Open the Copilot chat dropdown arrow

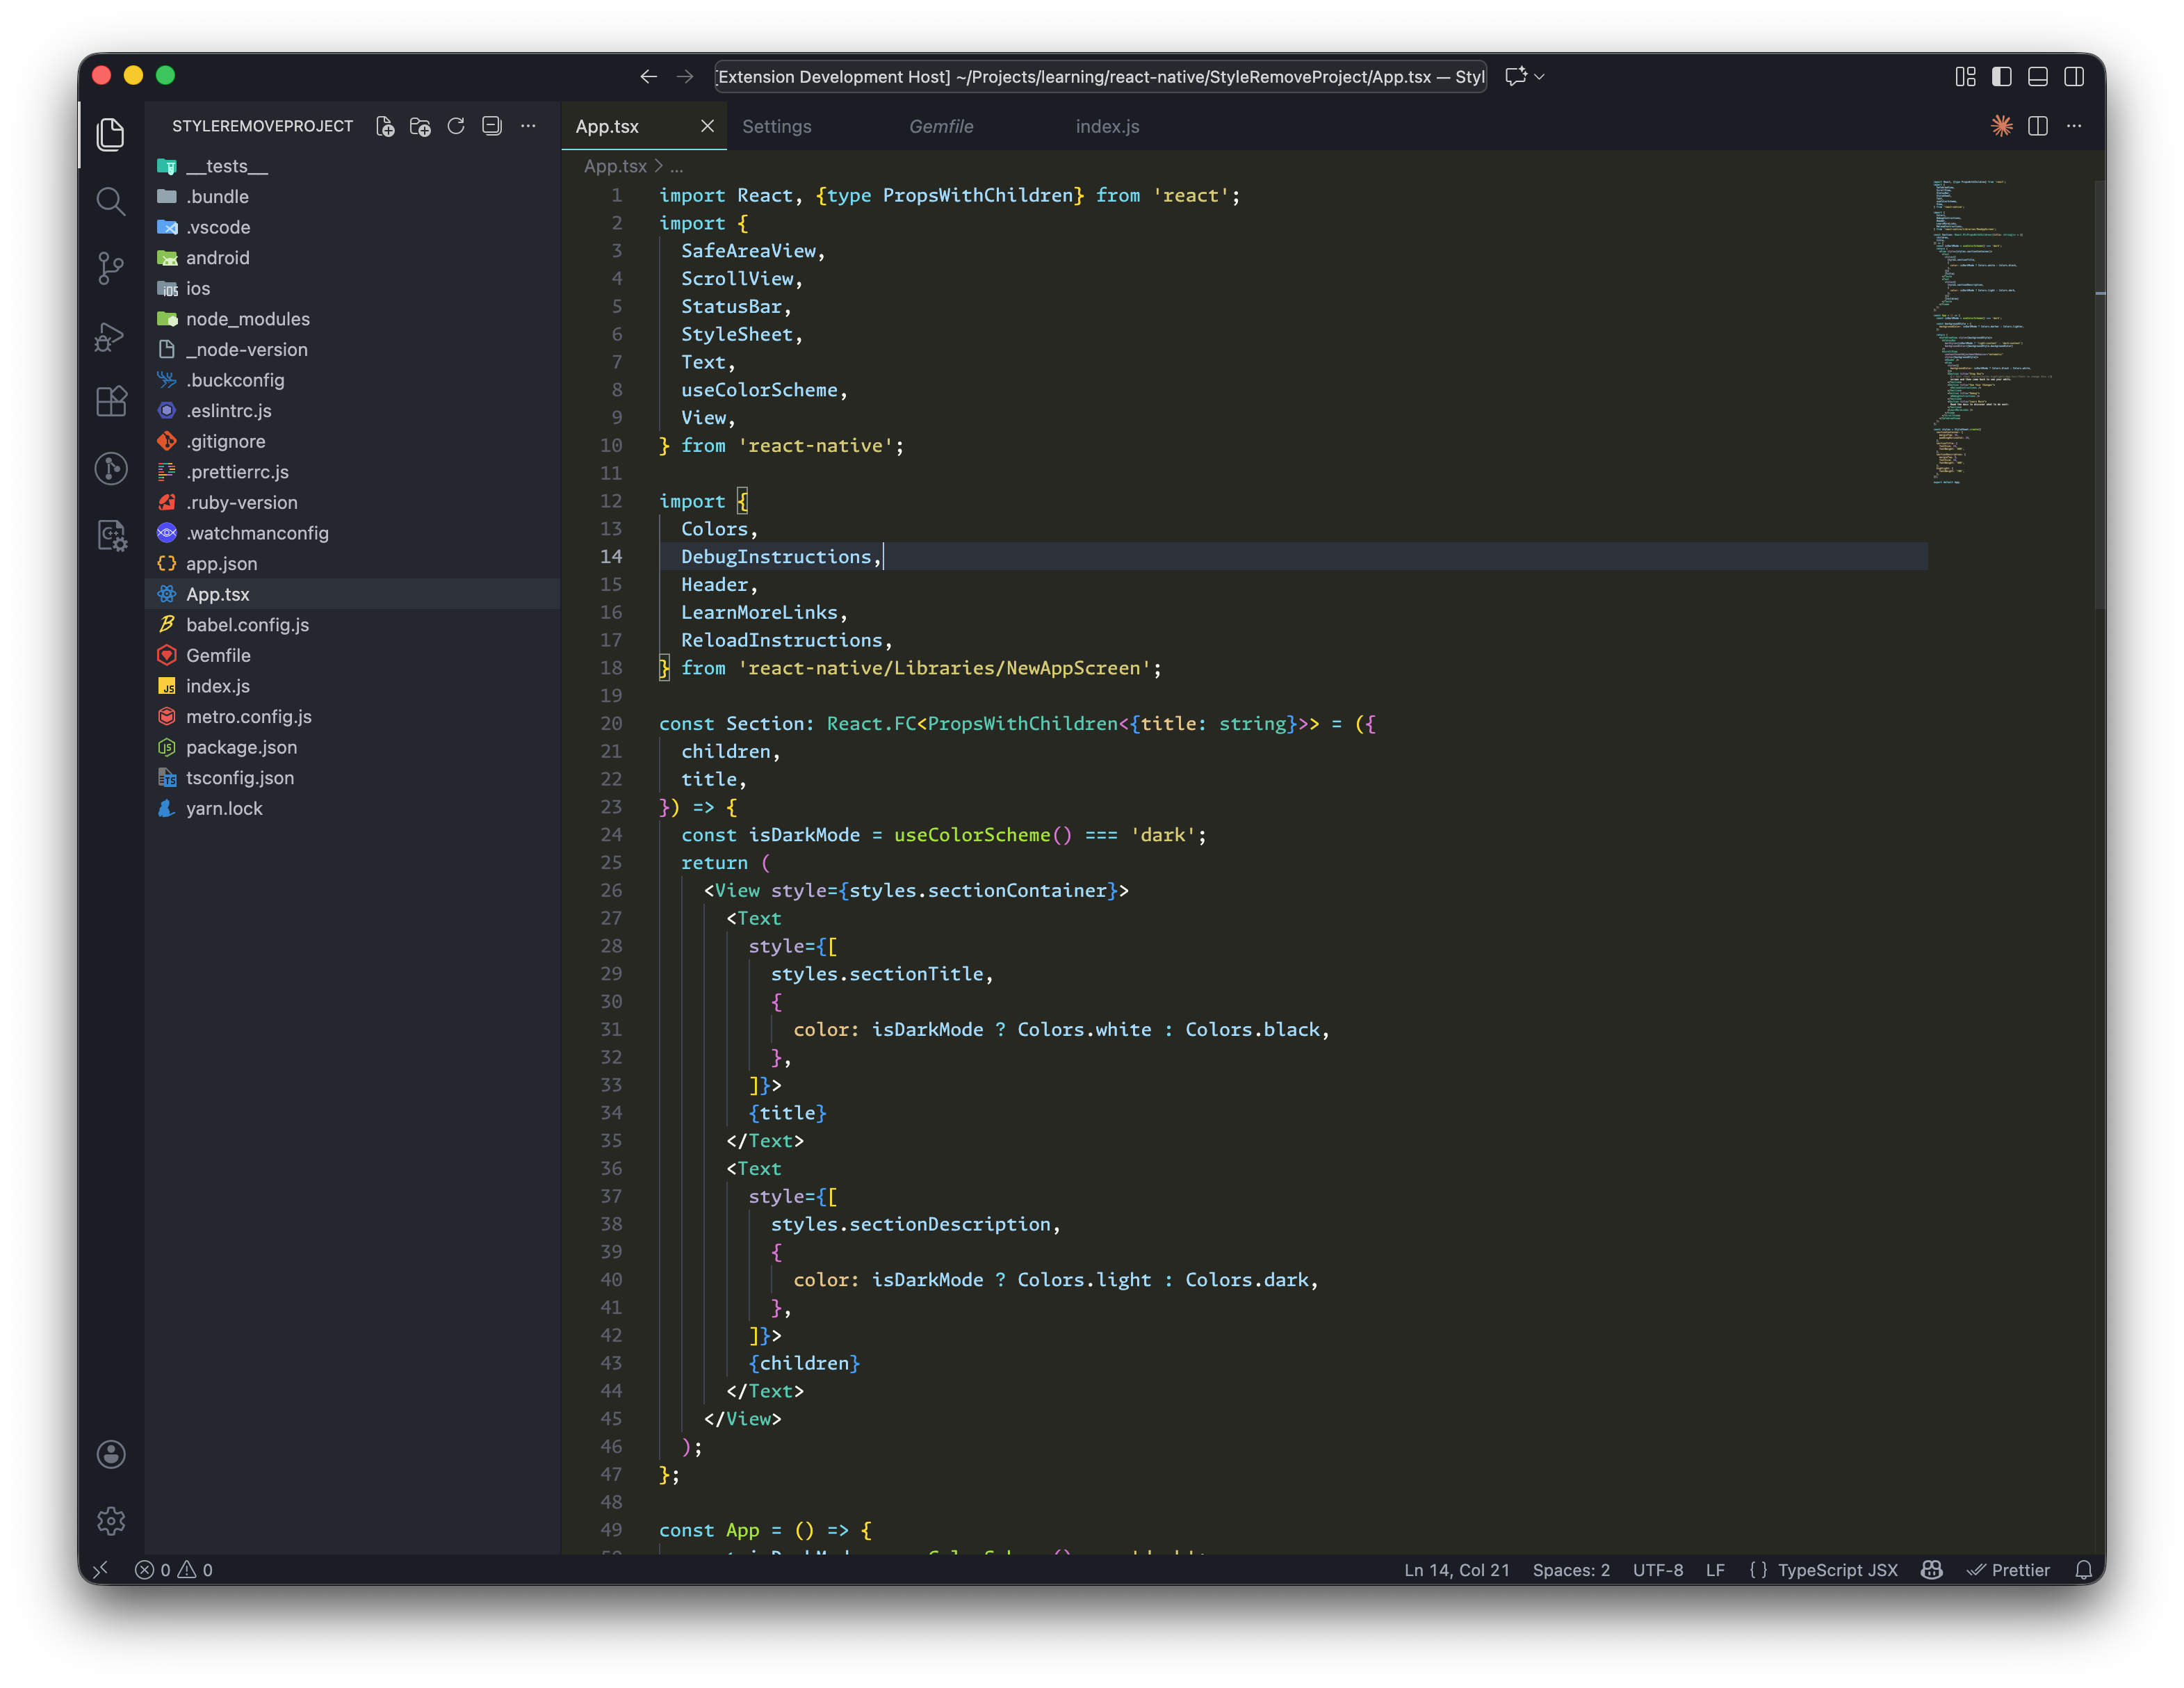pos(1540,77)
